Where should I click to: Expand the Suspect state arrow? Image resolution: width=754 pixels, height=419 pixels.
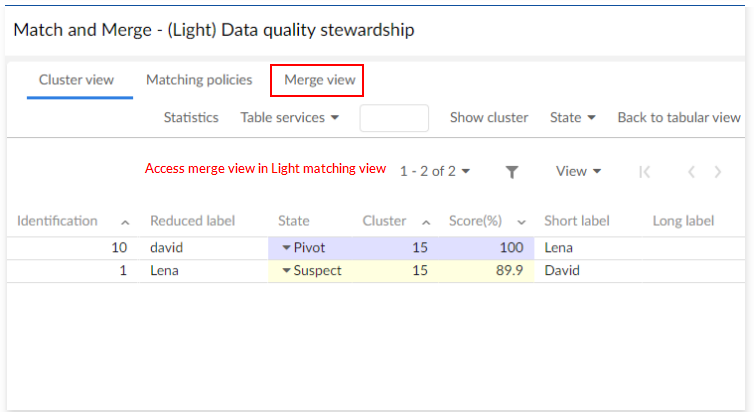pyautogui.click(x=286, y=270)
